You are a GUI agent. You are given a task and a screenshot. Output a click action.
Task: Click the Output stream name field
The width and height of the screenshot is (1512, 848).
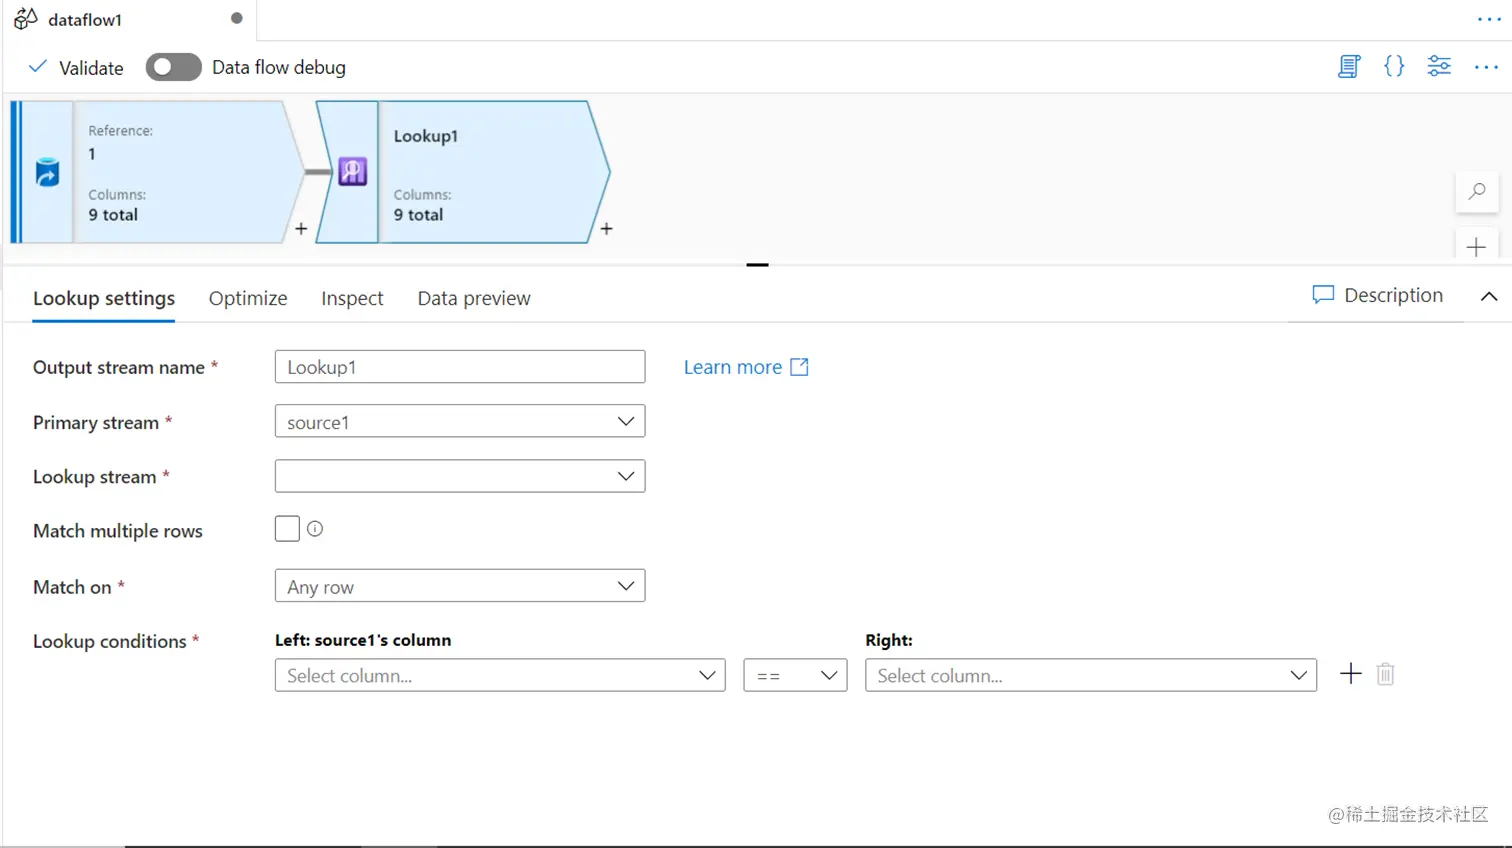pyautogui.click(x=459, y=367)
